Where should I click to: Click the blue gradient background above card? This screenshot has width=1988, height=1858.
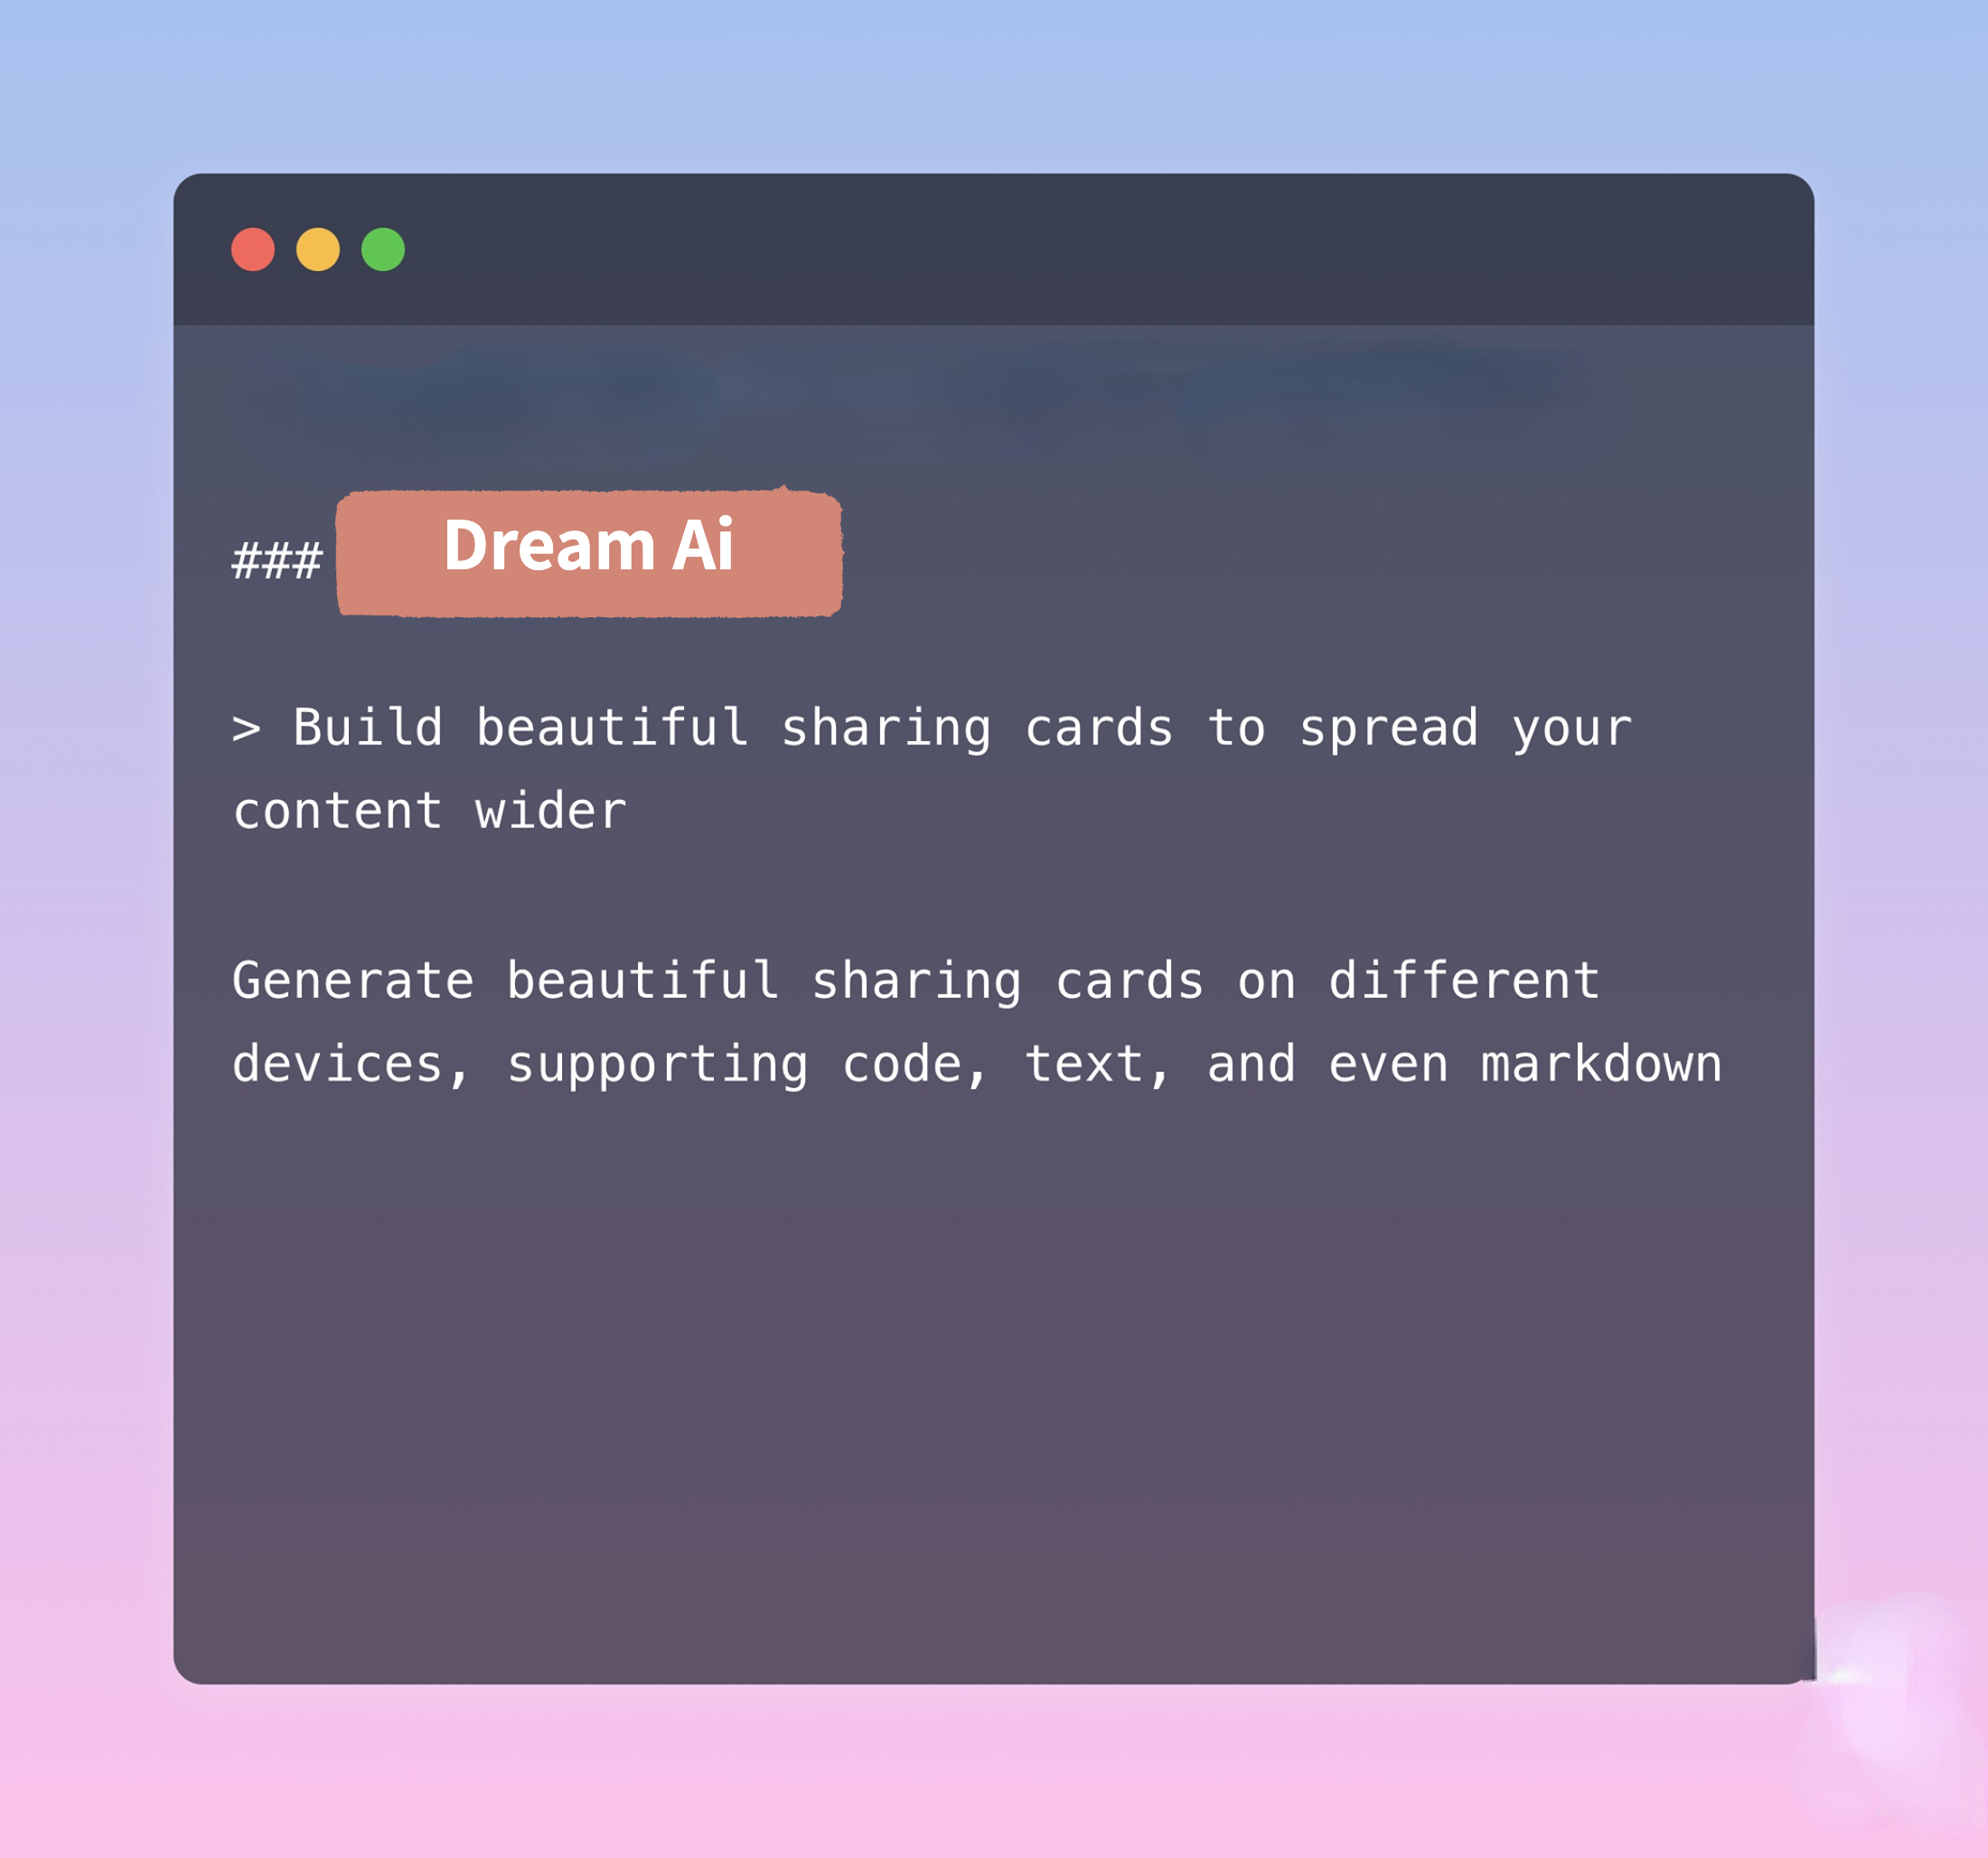click(994, 80)
